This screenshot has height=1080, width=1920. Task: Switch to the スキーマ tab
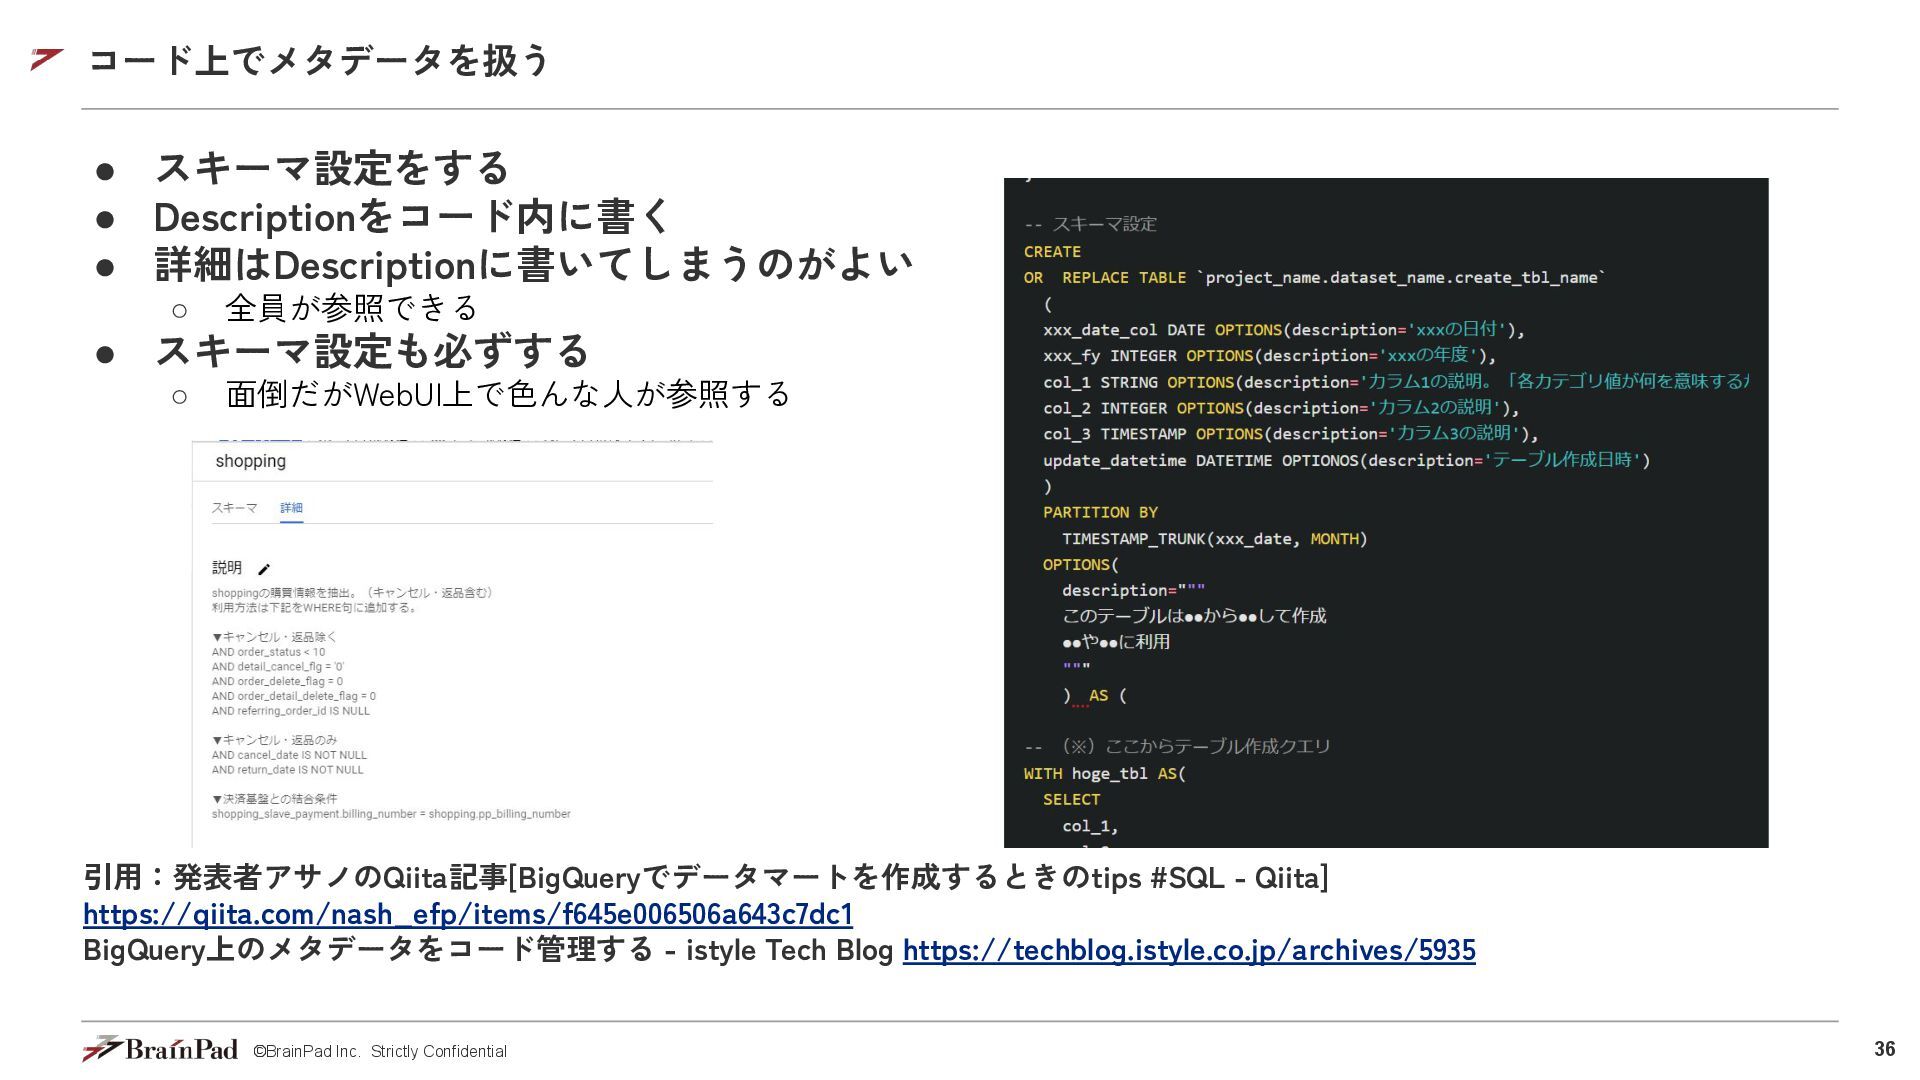(234, 508)
